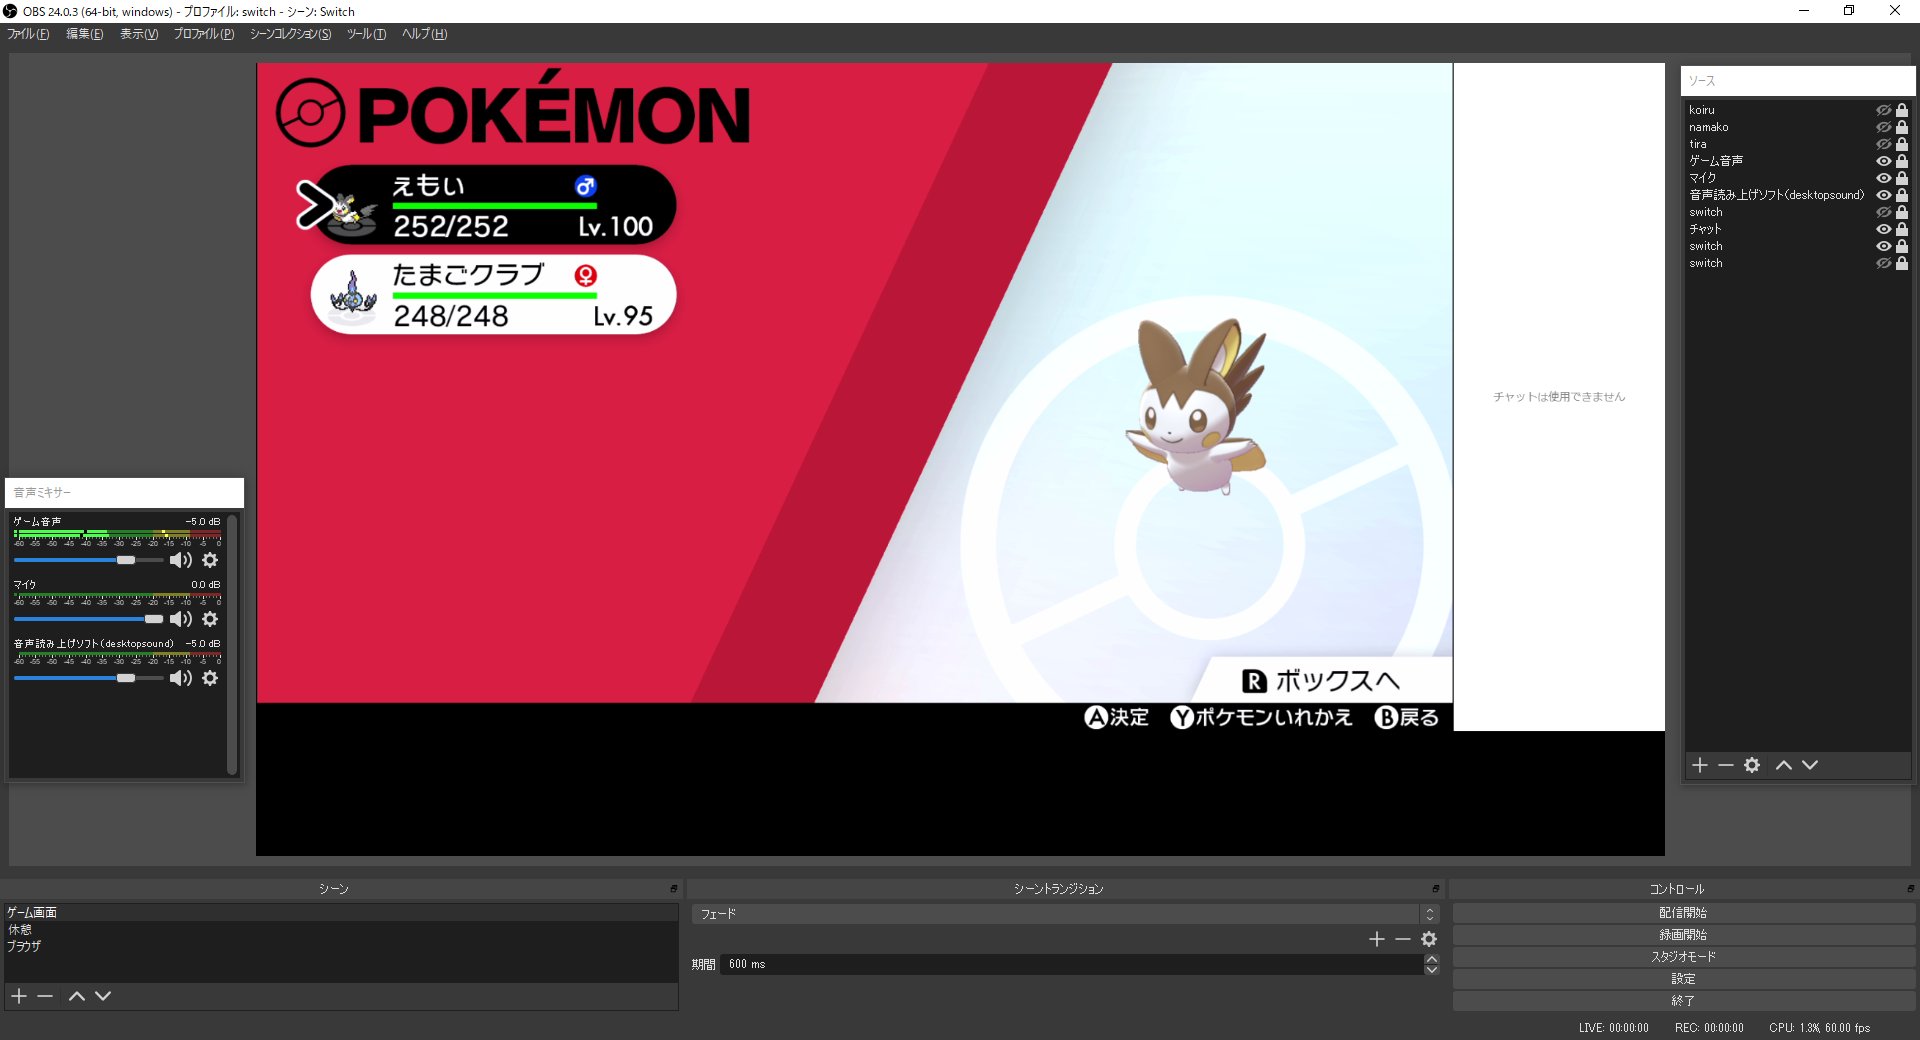This screenshot has height=1040, width=1920.
Task: Click the 期間 600 ms input field
Action: click(1070, 964)
